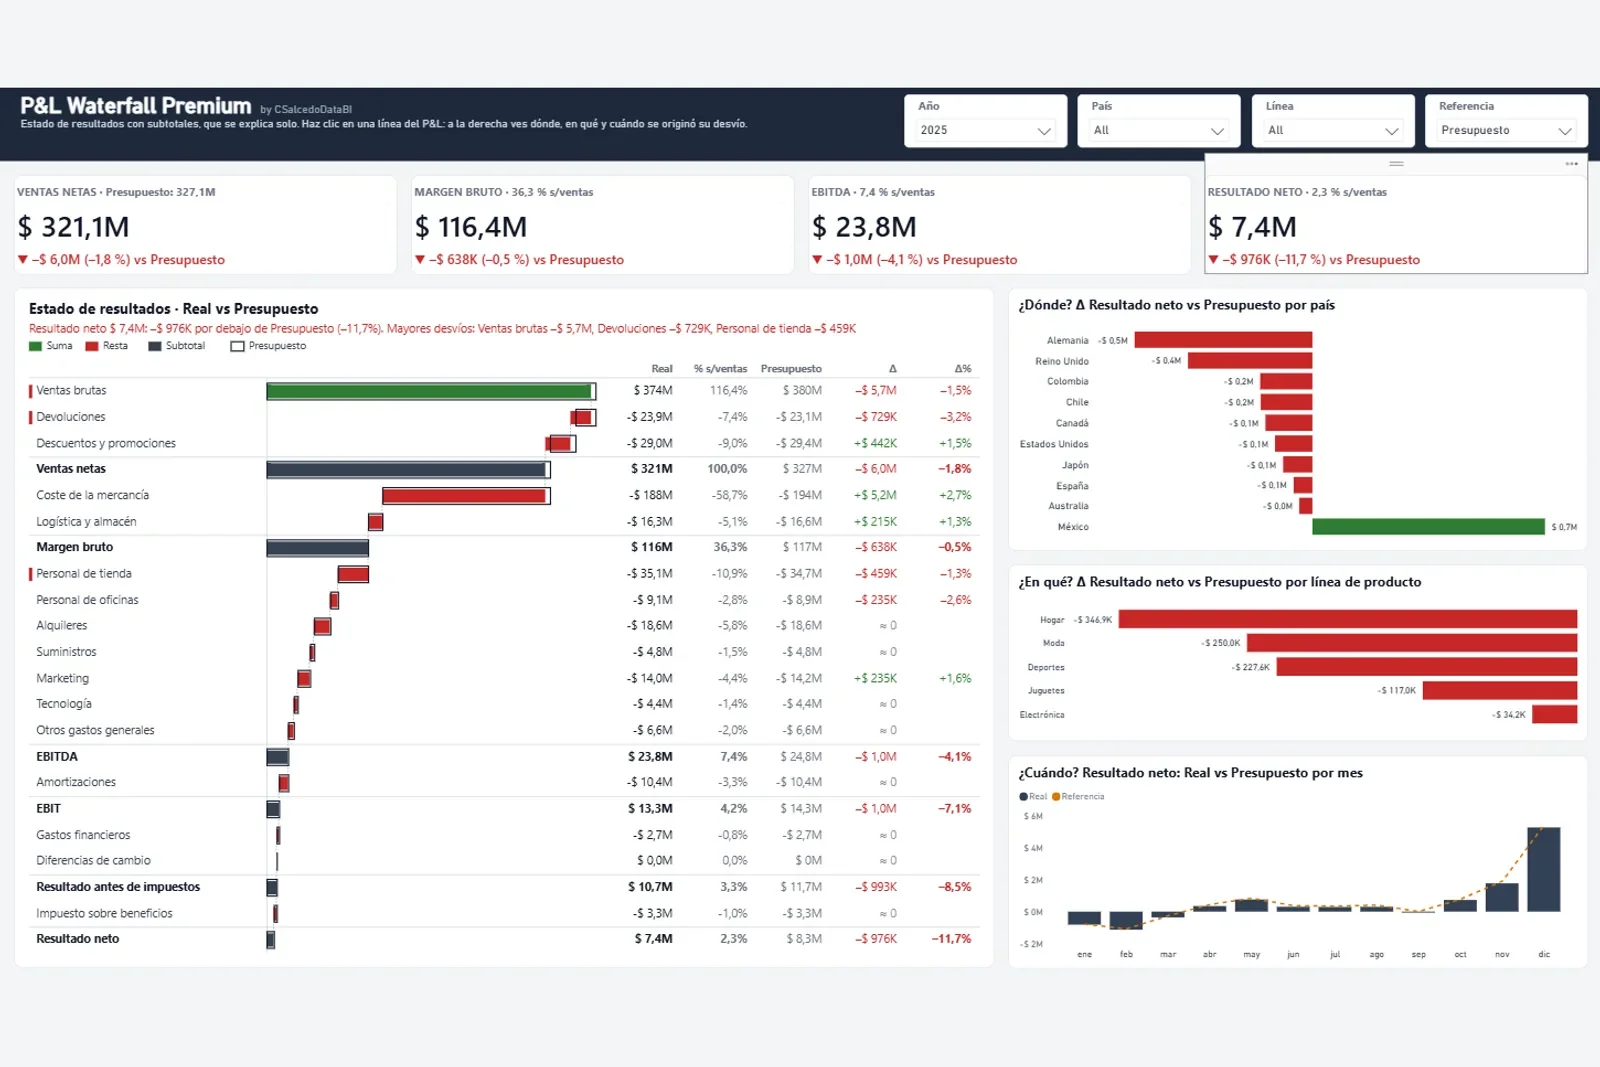The width and height of the screenshot is (1600, 1067).
Task: Select the "Ventas brutas" row label
Action: coord(71,390)
